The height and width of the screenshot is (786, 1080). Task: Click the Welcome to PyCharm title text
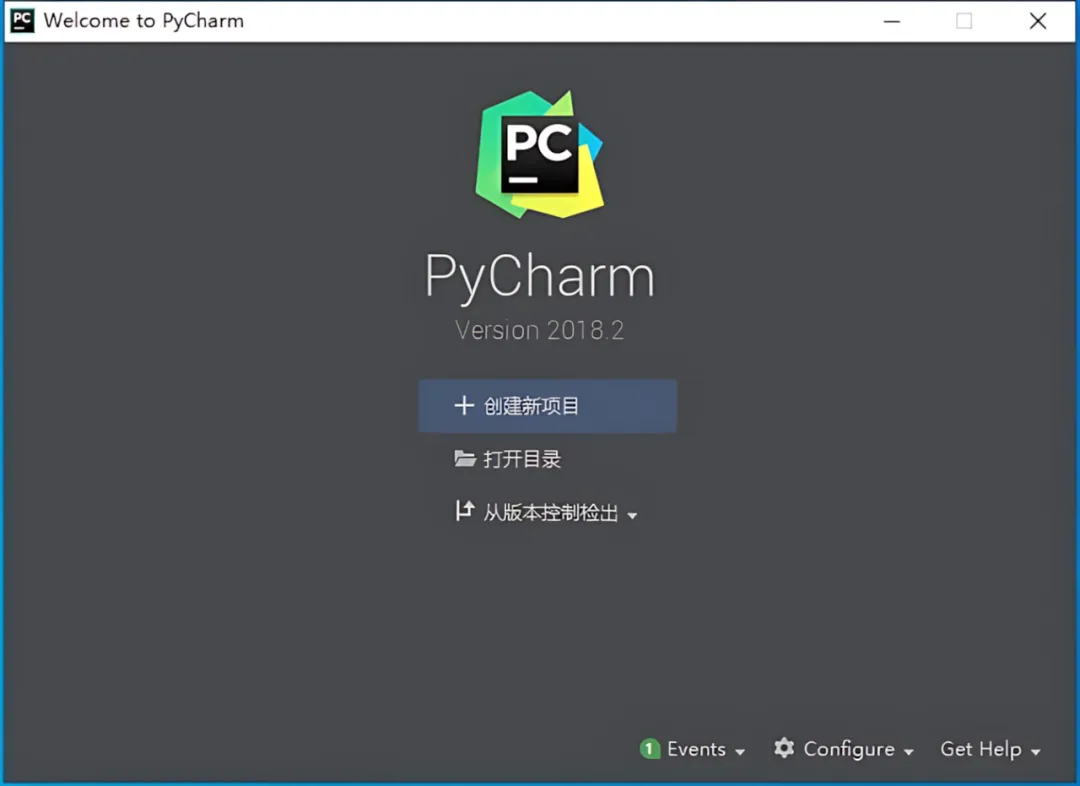pyautogui.click(x=143, y=21)
